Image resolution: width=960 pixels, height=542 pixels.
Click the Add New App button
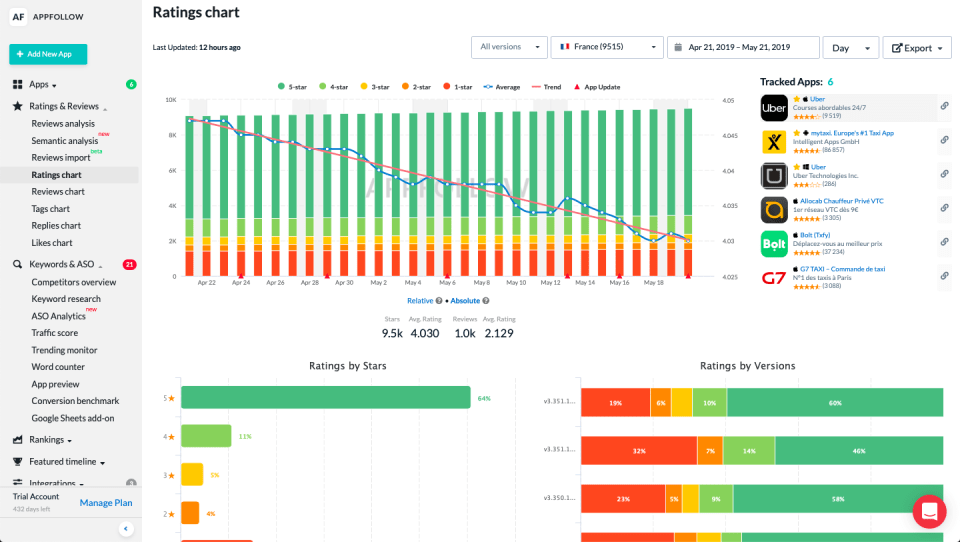pyautogui.click(x=48, y=54)
